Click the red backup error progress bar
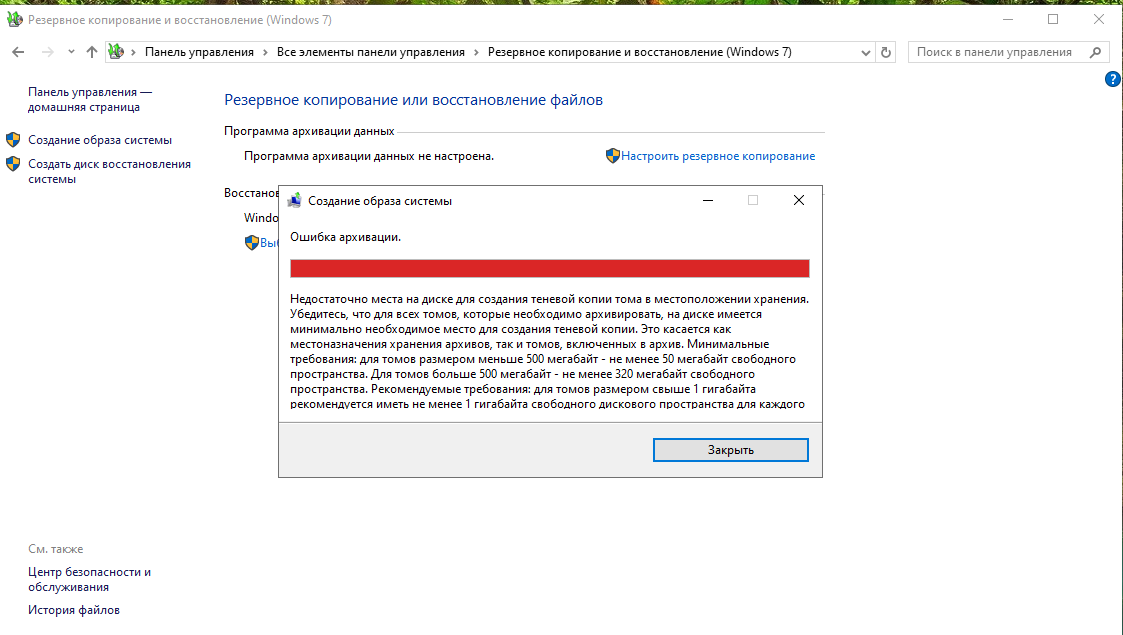The width and height of the screenshot is (1123, 635). [x=549, y=268]
